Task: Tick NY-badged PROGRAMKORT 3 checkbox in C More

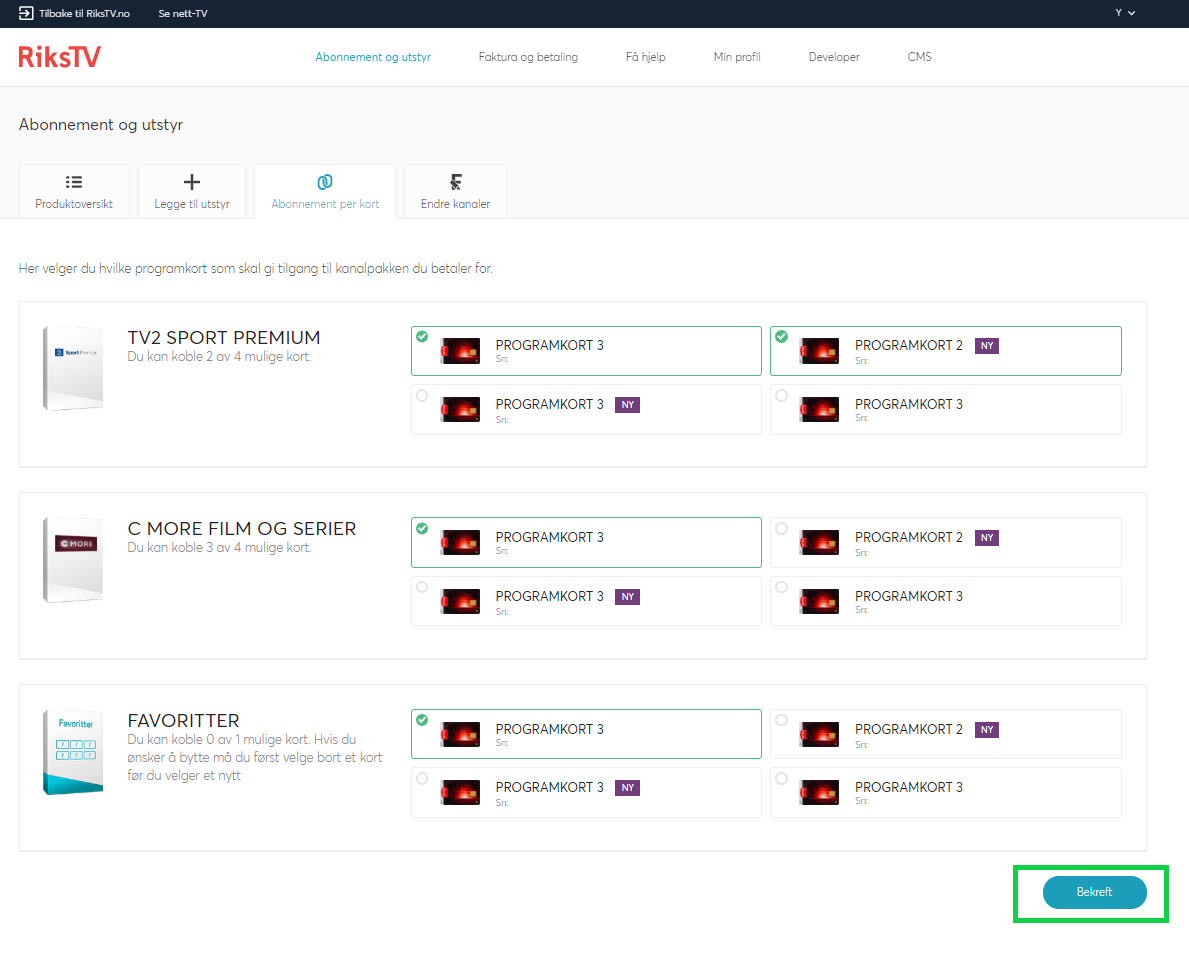Action: point(422,587)
